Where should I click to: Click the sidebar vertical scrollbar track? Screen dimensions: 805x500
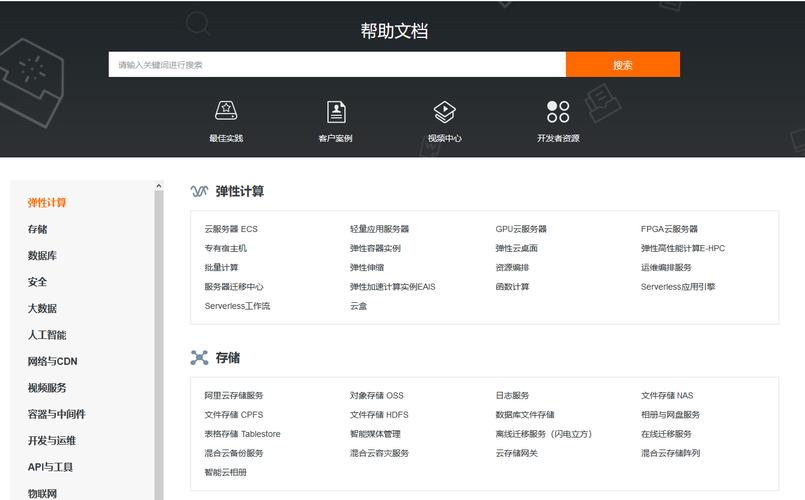tap(159, 345)
